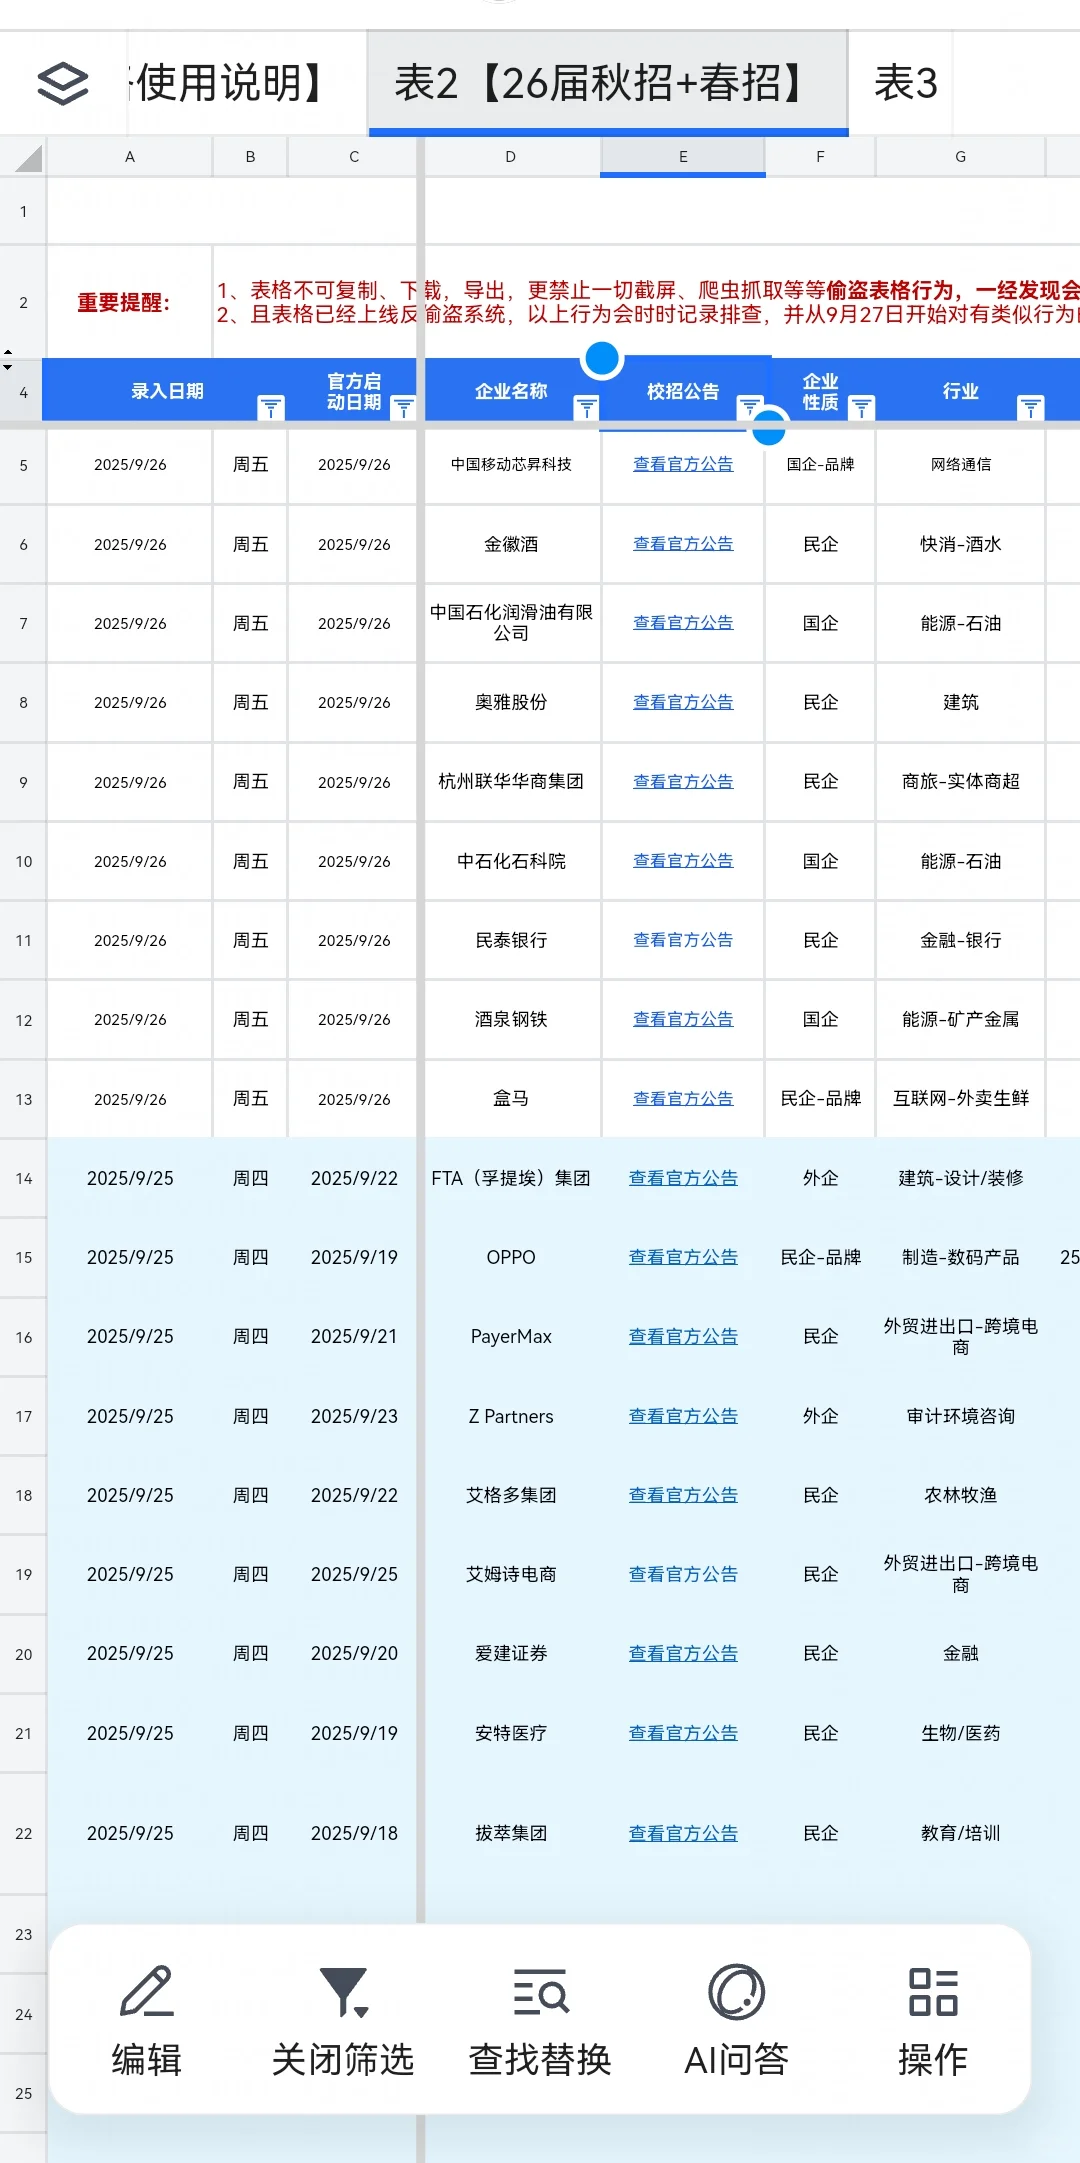Screen dimensions: 1080x2163
Task: Open the 操作 grid icon
Action: (x=933, y=1991)
